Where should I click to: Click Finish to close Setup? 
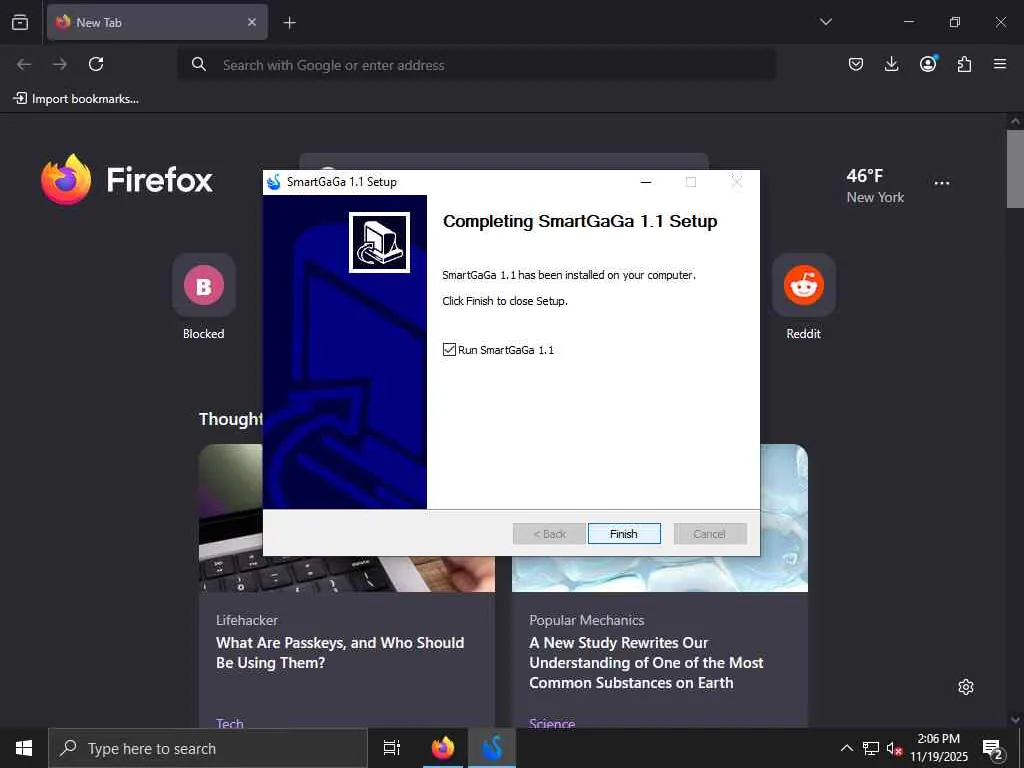click(x=624, y=534)
